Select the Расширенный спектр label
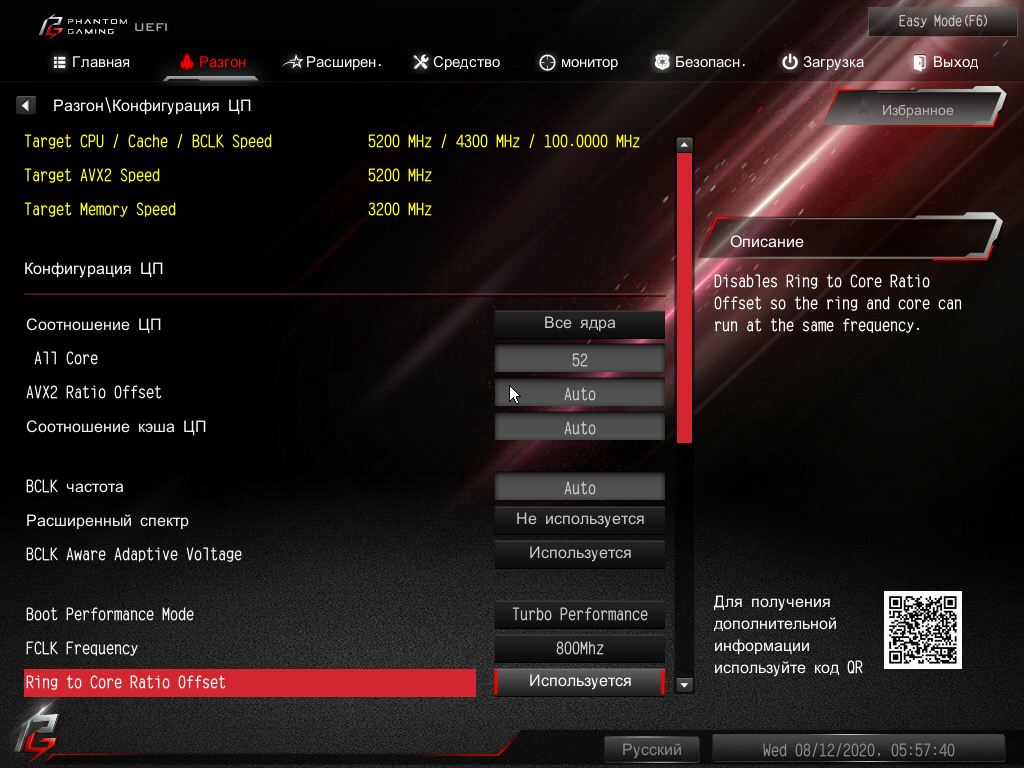The height and width of the screenshot is (768, 1024). [x=107, y=520]
